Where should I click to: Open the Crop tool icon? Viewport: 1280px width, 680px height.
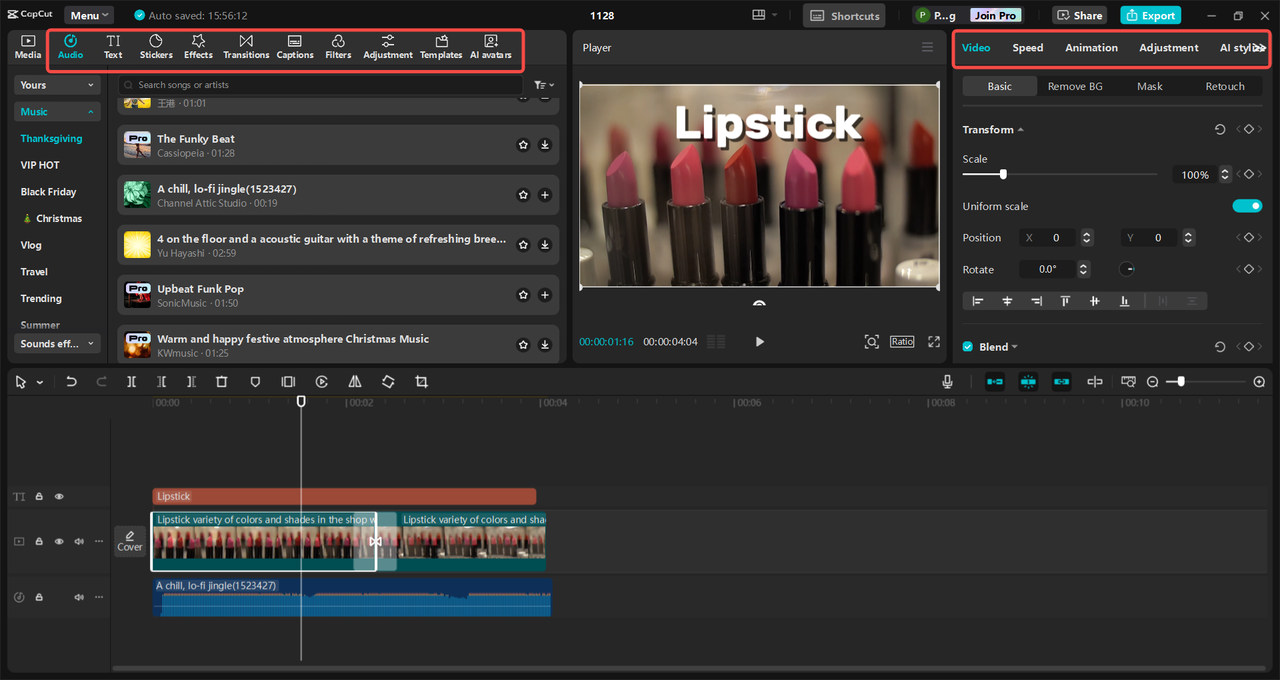point(421,382)
